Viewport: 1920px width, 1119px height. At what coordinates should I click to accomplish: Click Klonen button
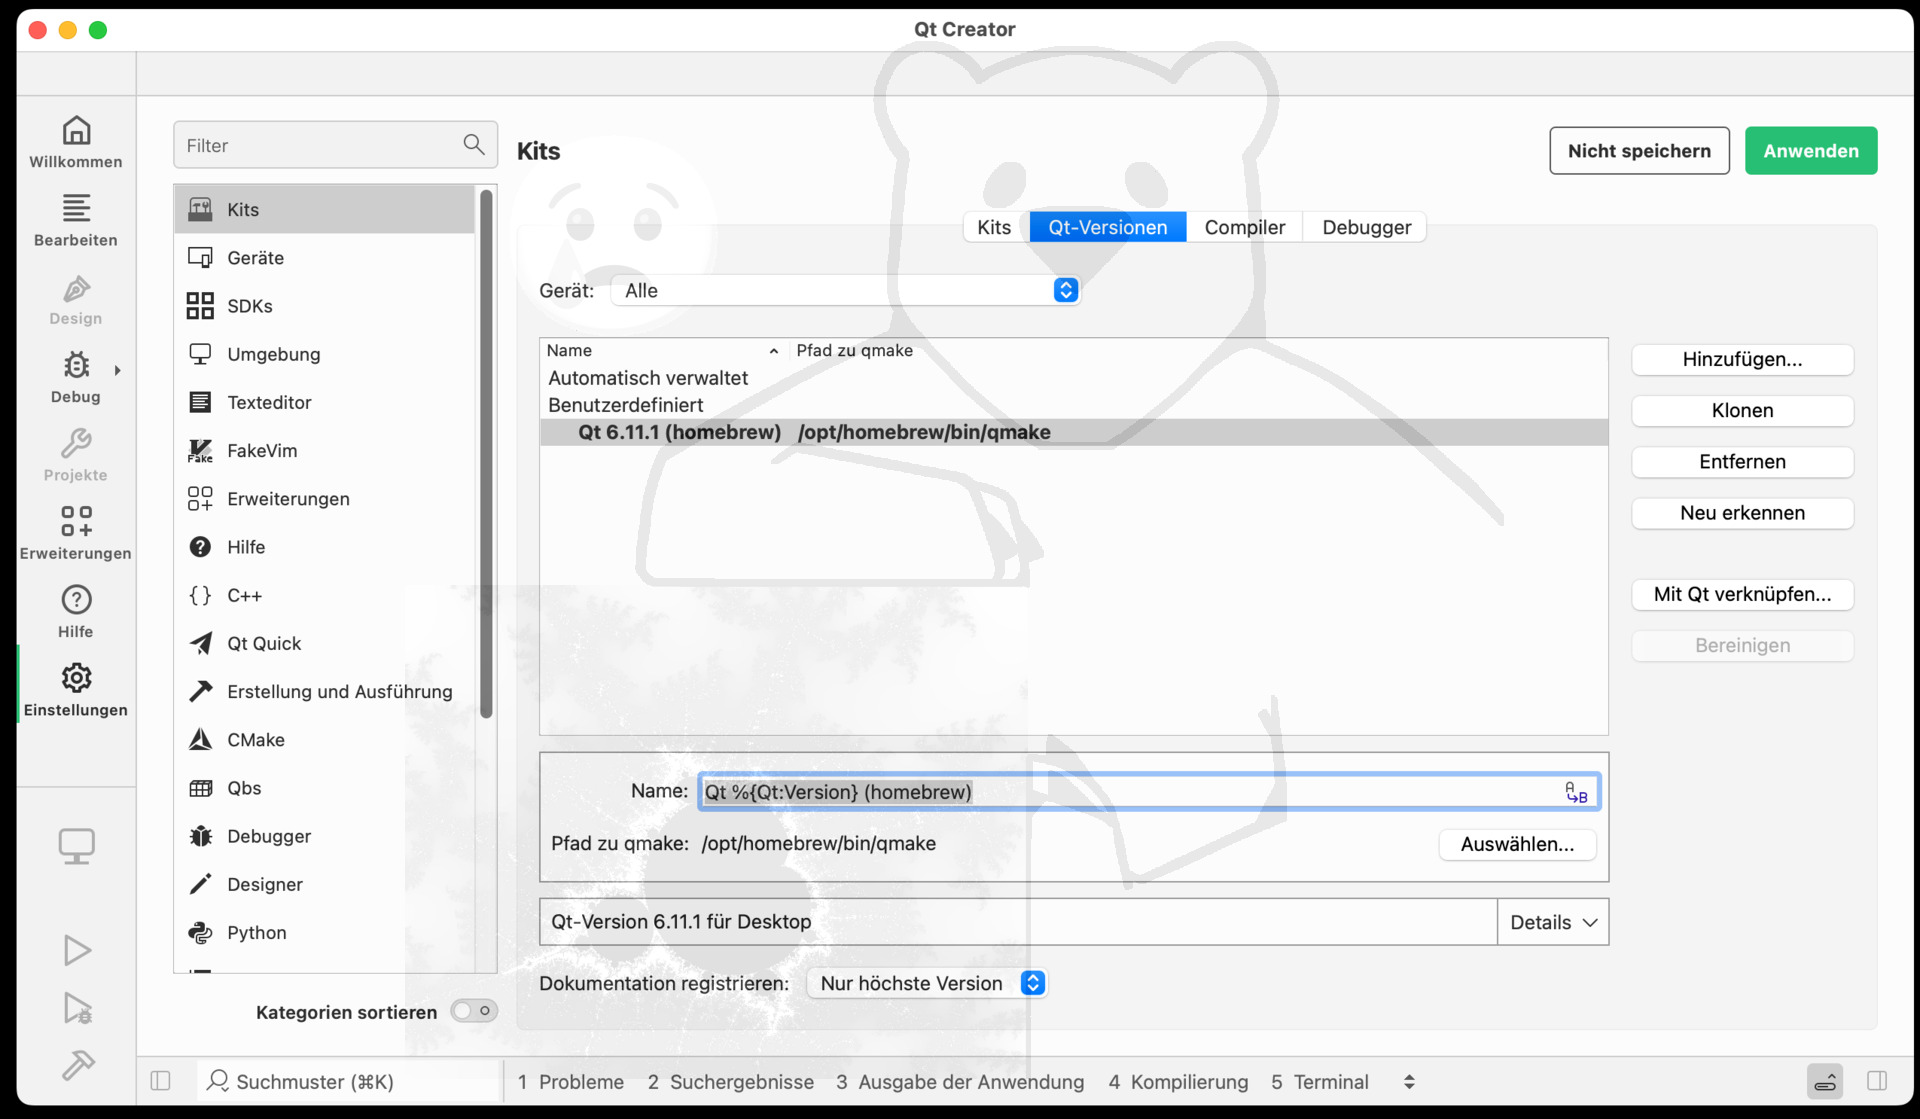(x=1742, y=411)
